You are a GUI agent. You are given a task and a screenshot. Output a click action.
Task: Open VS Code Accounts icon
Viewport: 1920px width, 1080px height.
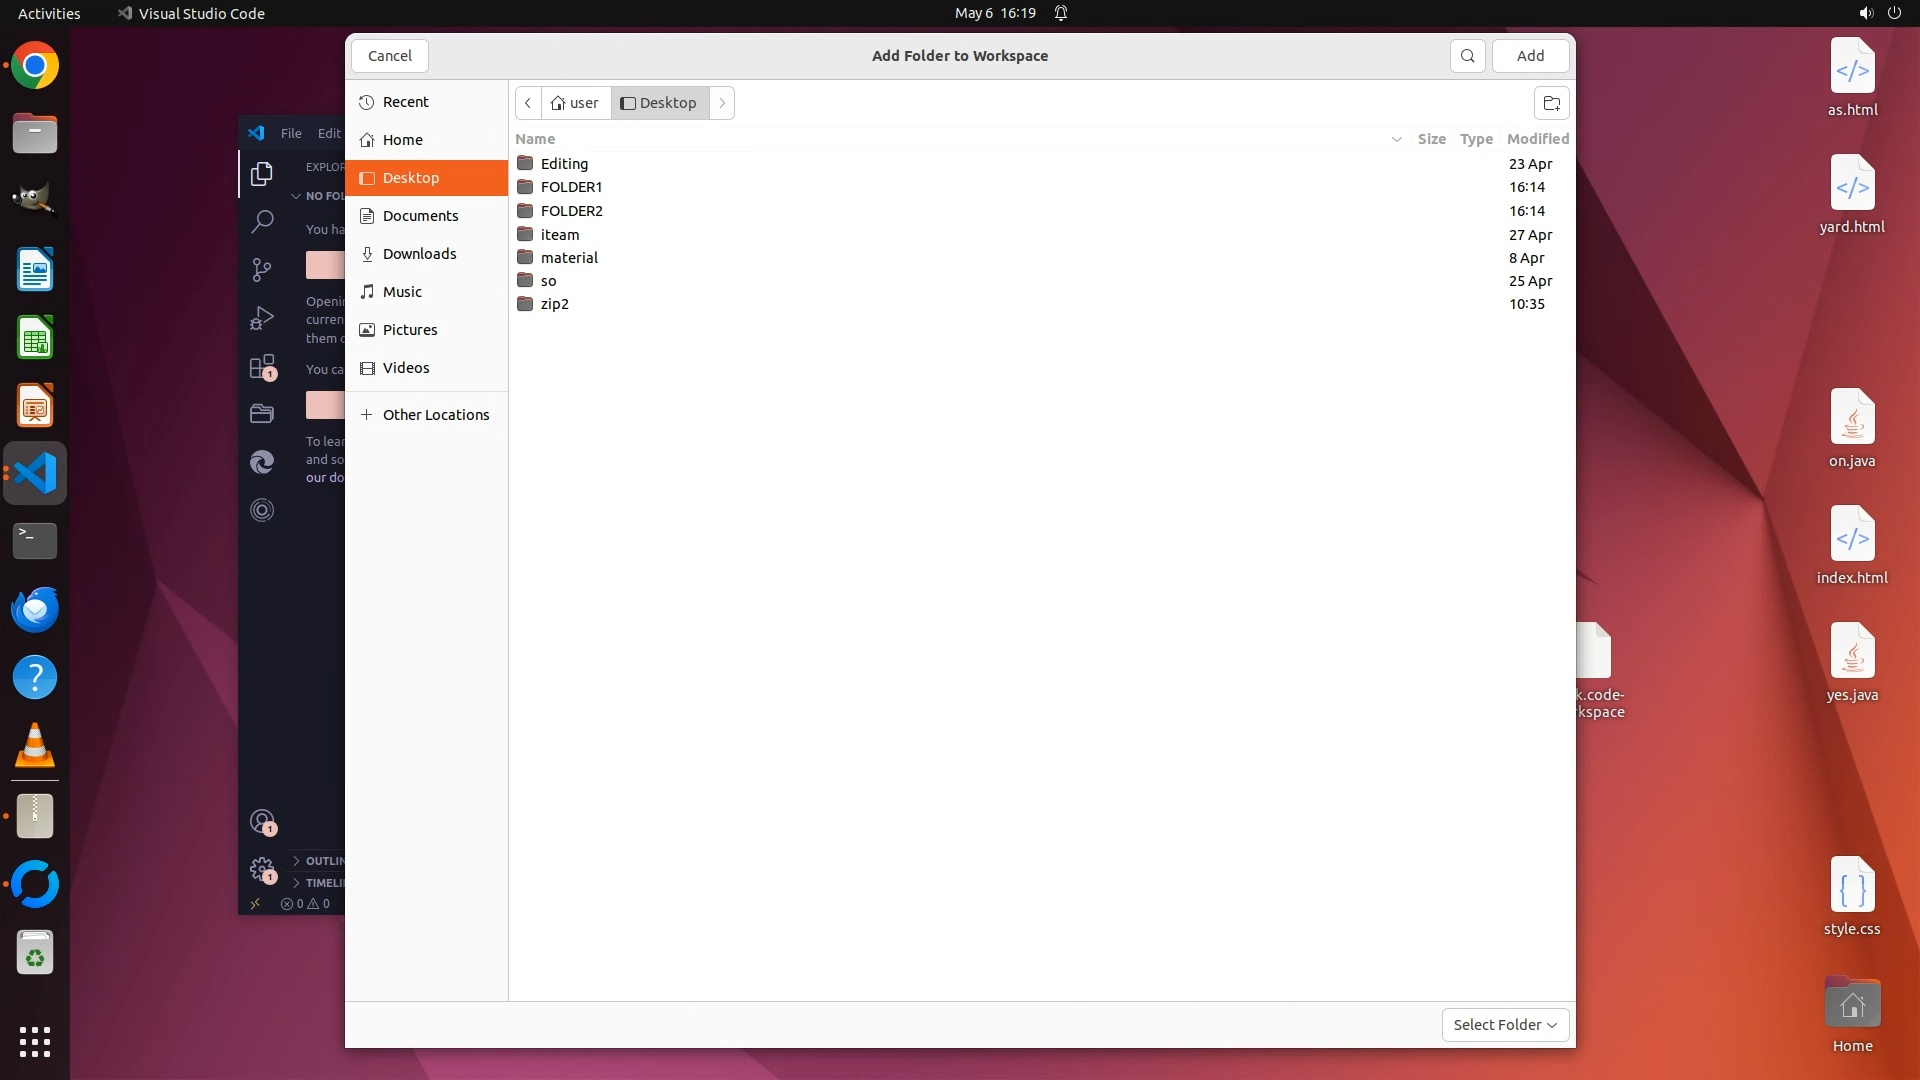point(262,822)
